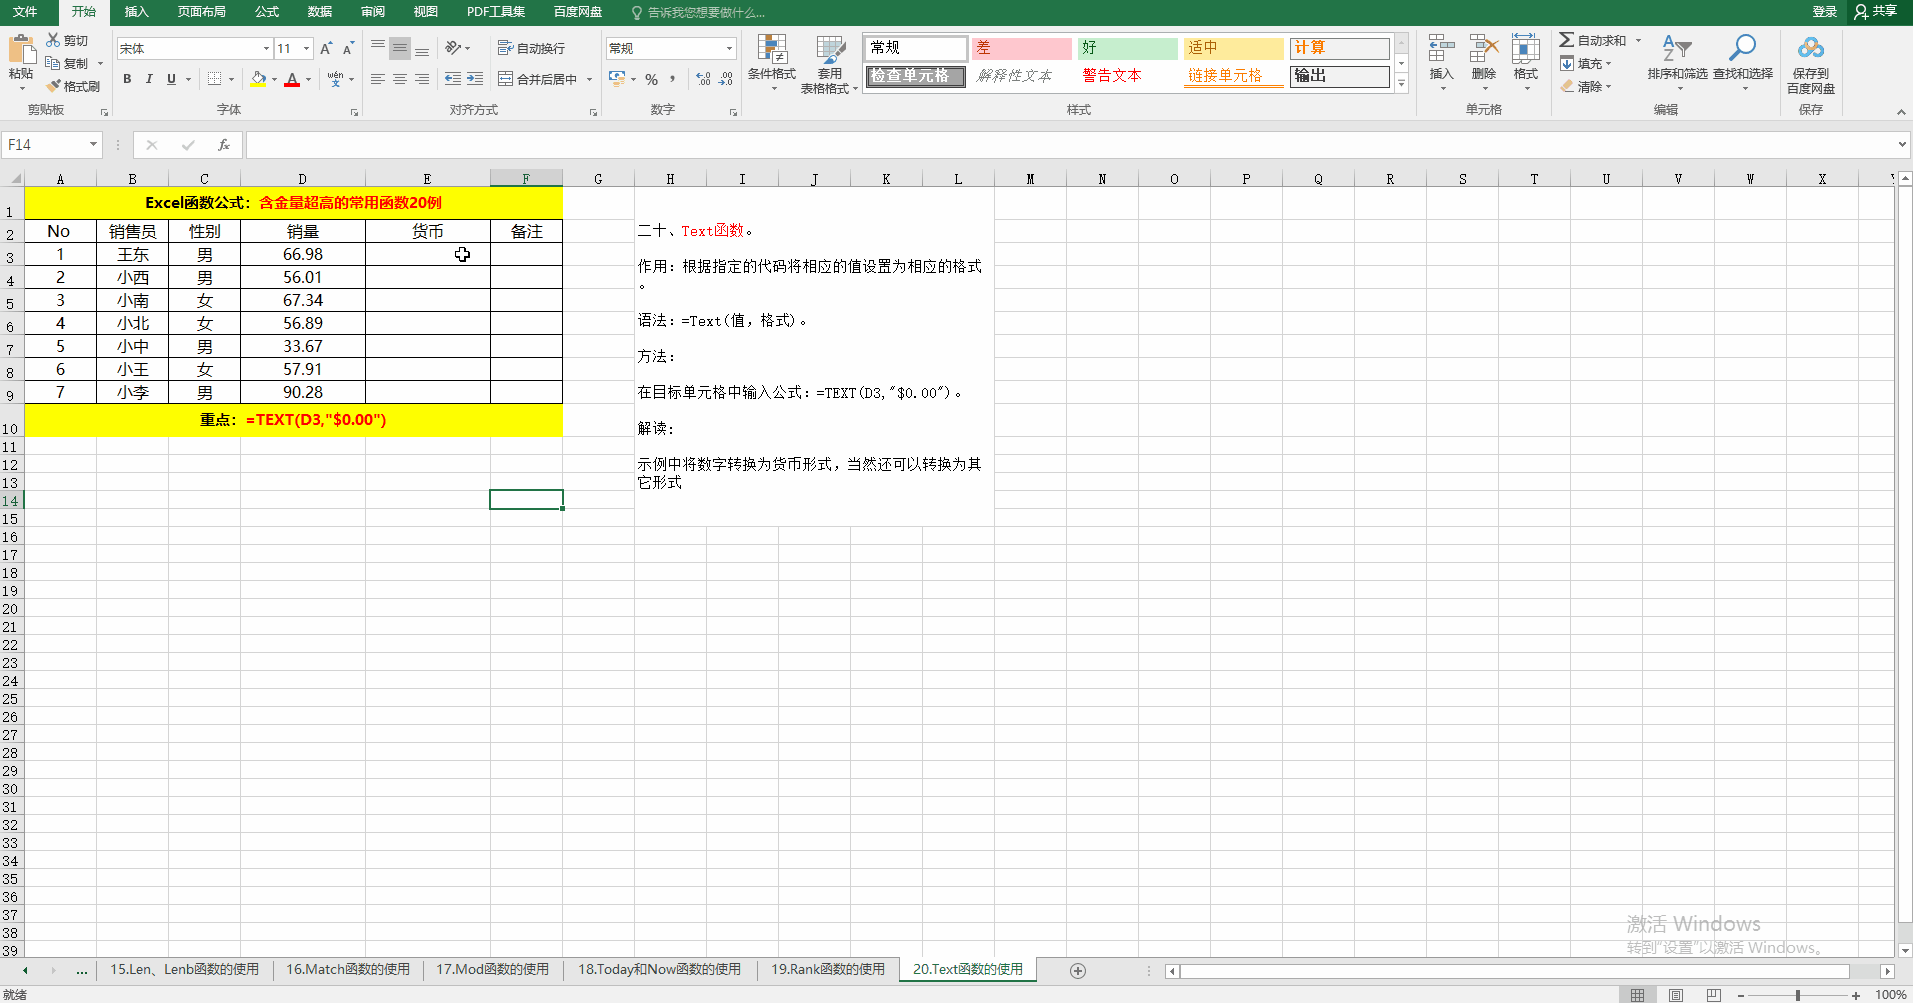Open the font color swatch
This screenshot has height=1003, width=1913.
pyautogui.click(x=294, y=79)
